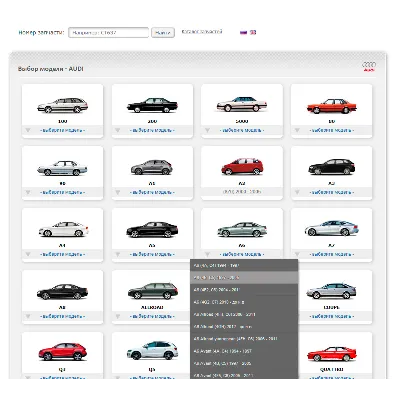This screenshot has height=400, width=400.
Task: Open model dropdown under Audi A4
Action: [62, 254]
